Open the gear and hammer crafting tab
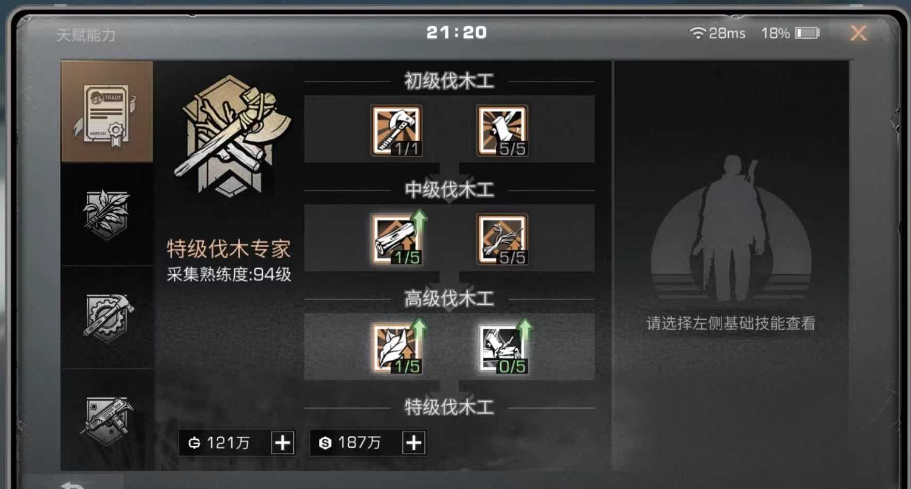 [x=107, y=317]
